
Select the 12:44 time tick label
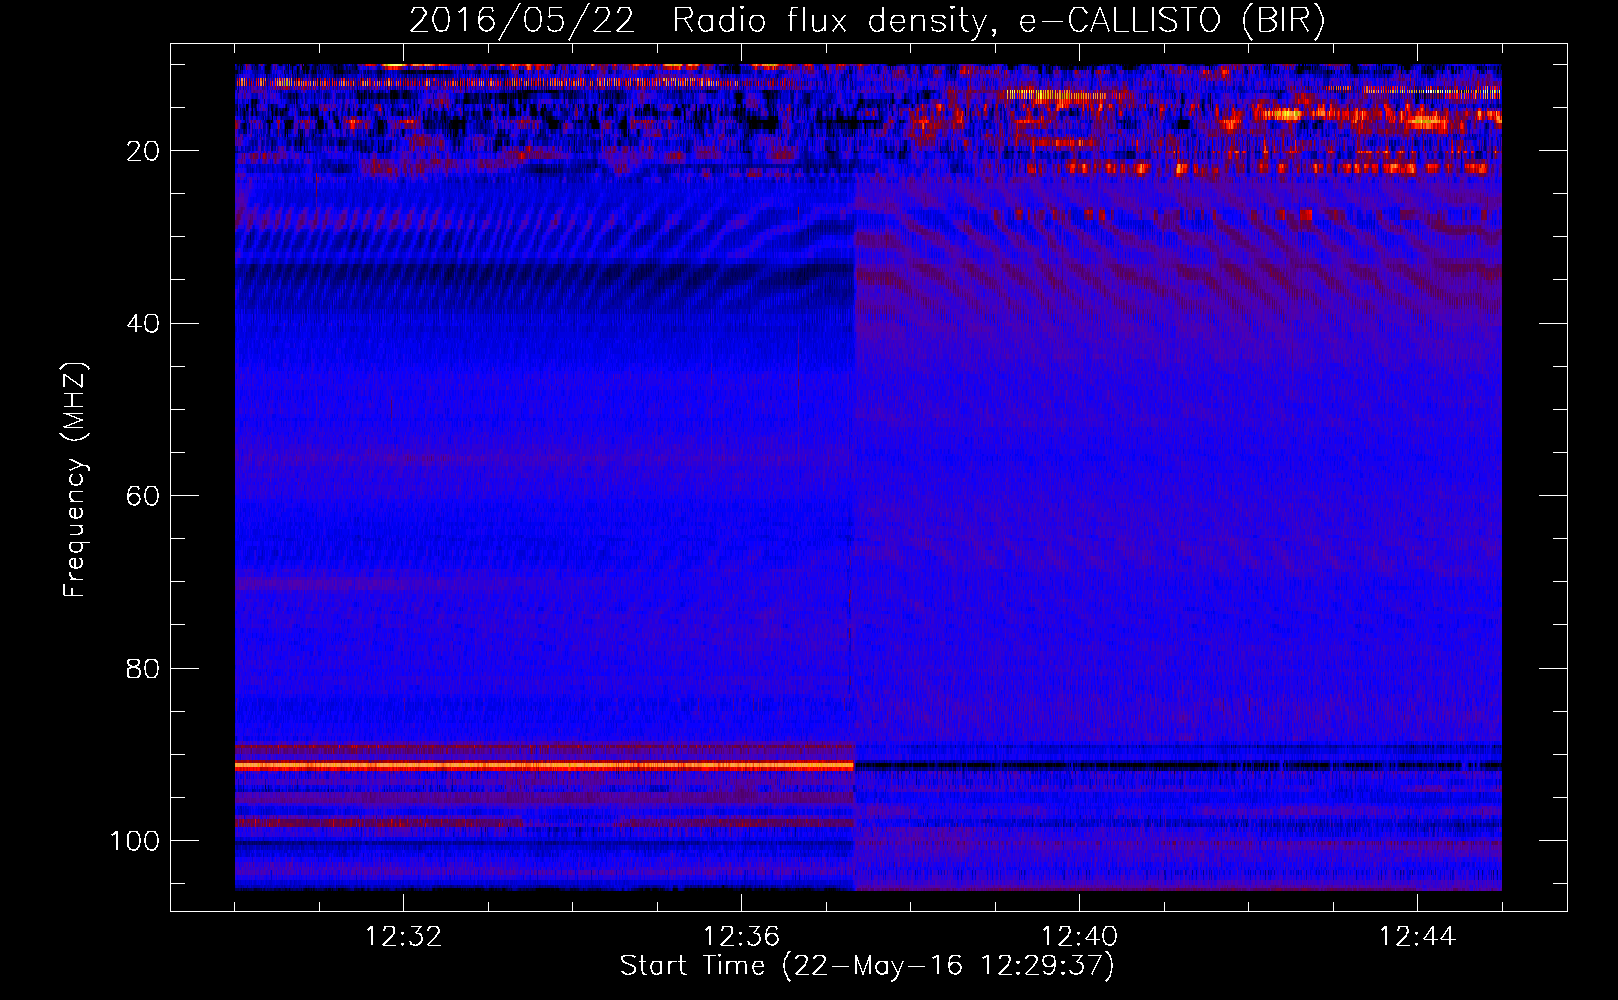click(x=1417, y=937)
